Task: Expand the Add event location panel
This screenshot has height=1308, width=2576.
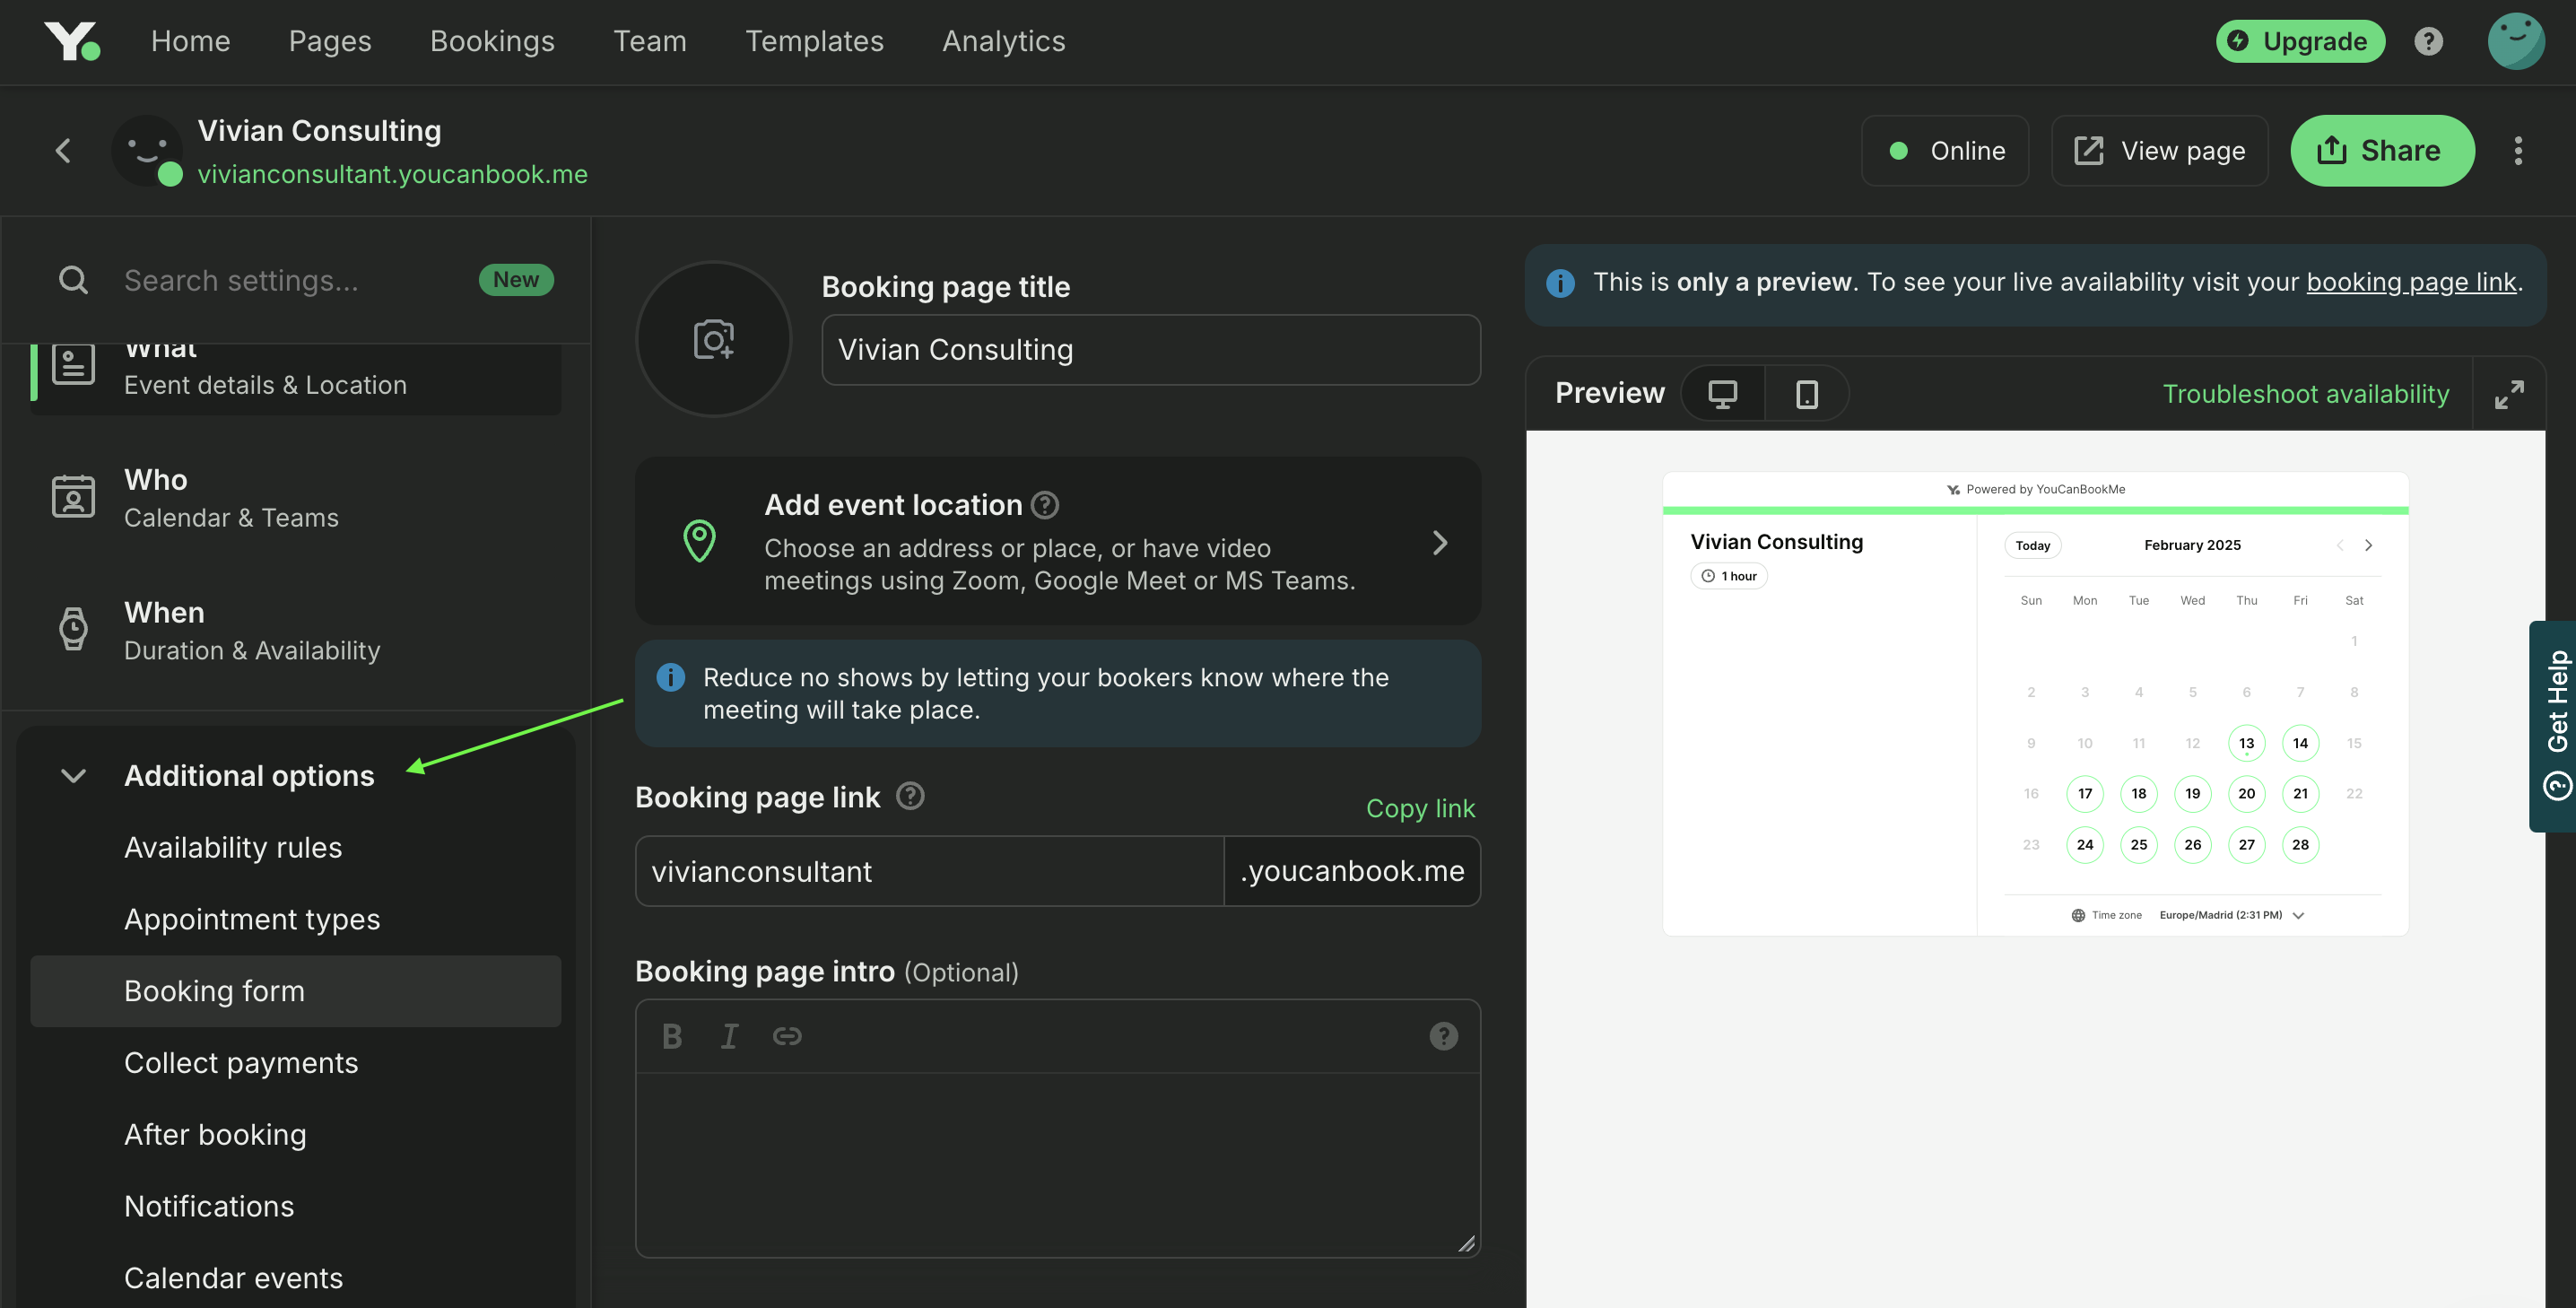Action: [x=1440, y=542]
